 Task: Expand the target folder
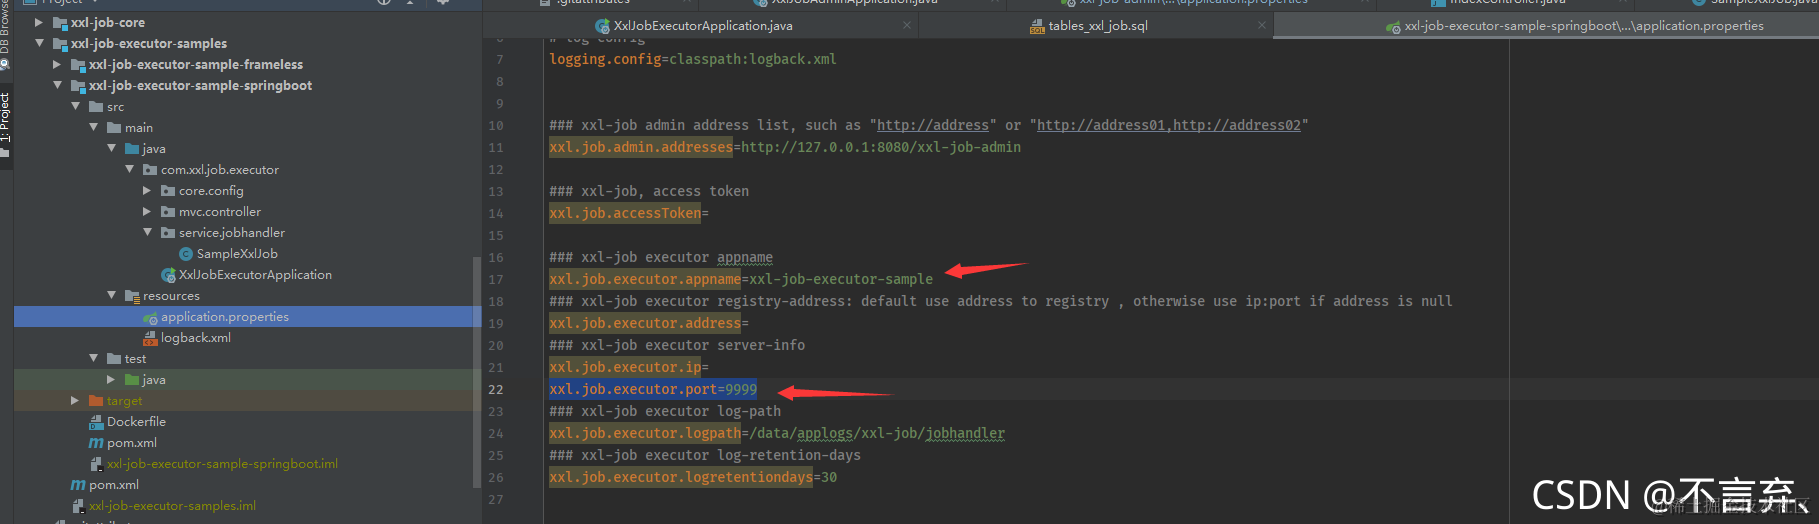coord(75,400)
